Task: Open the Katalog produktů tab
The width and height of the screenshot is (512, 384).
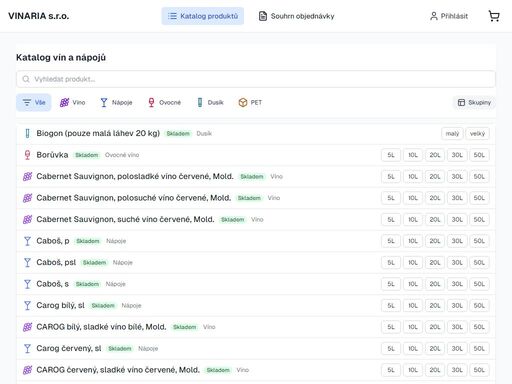Action: tap(203, 16)
